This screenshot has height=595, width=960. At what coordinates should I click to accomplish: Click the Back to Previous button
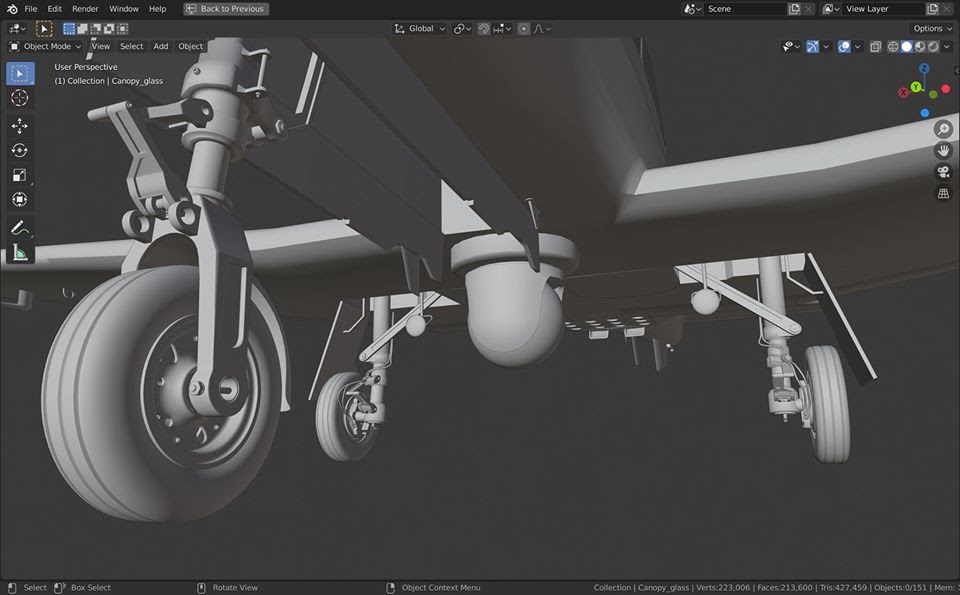pyautogui.click(x=225, y=8)
